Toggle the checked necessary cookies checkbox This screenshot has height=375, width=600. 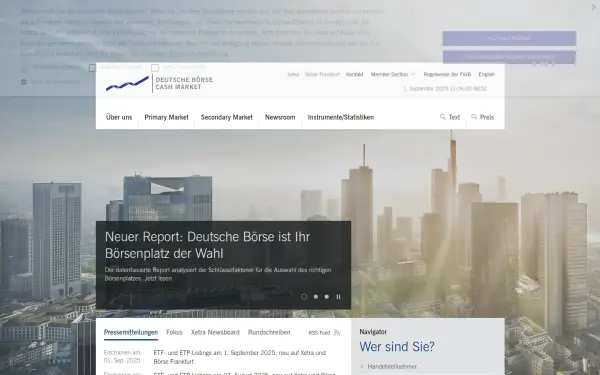24,68
